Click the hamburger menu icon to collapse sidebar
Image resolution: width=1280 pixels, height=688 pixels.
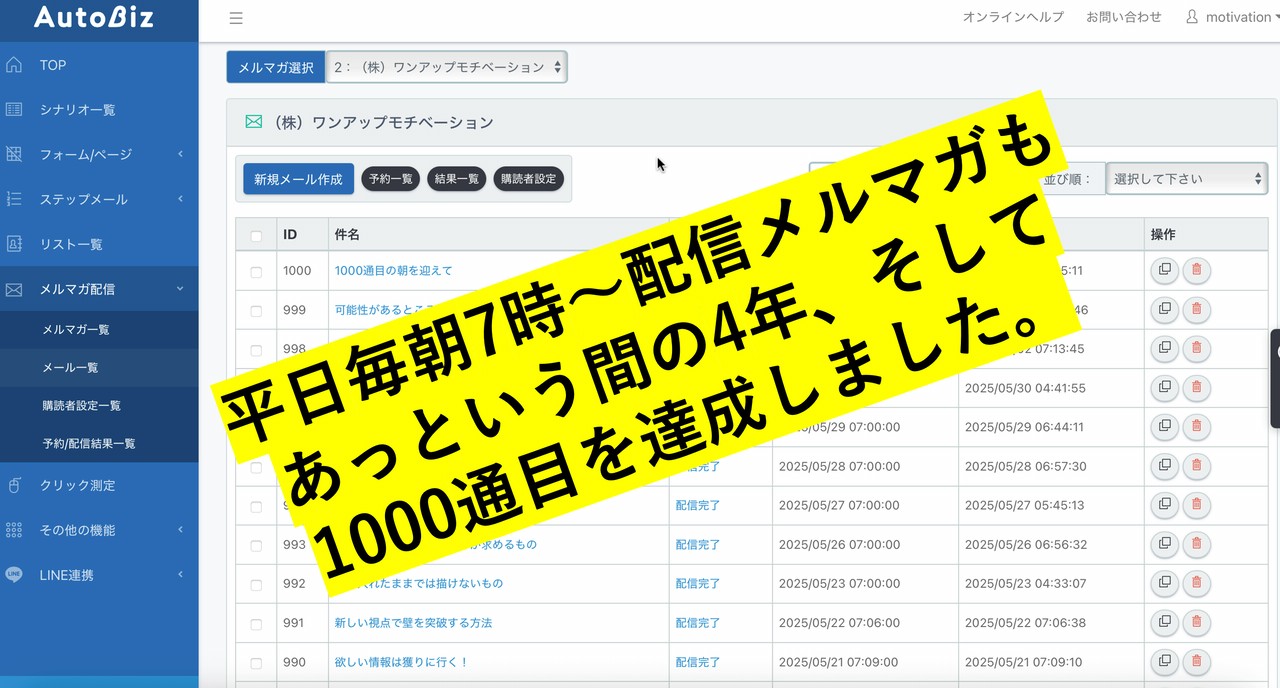click(x=236, y=18)
